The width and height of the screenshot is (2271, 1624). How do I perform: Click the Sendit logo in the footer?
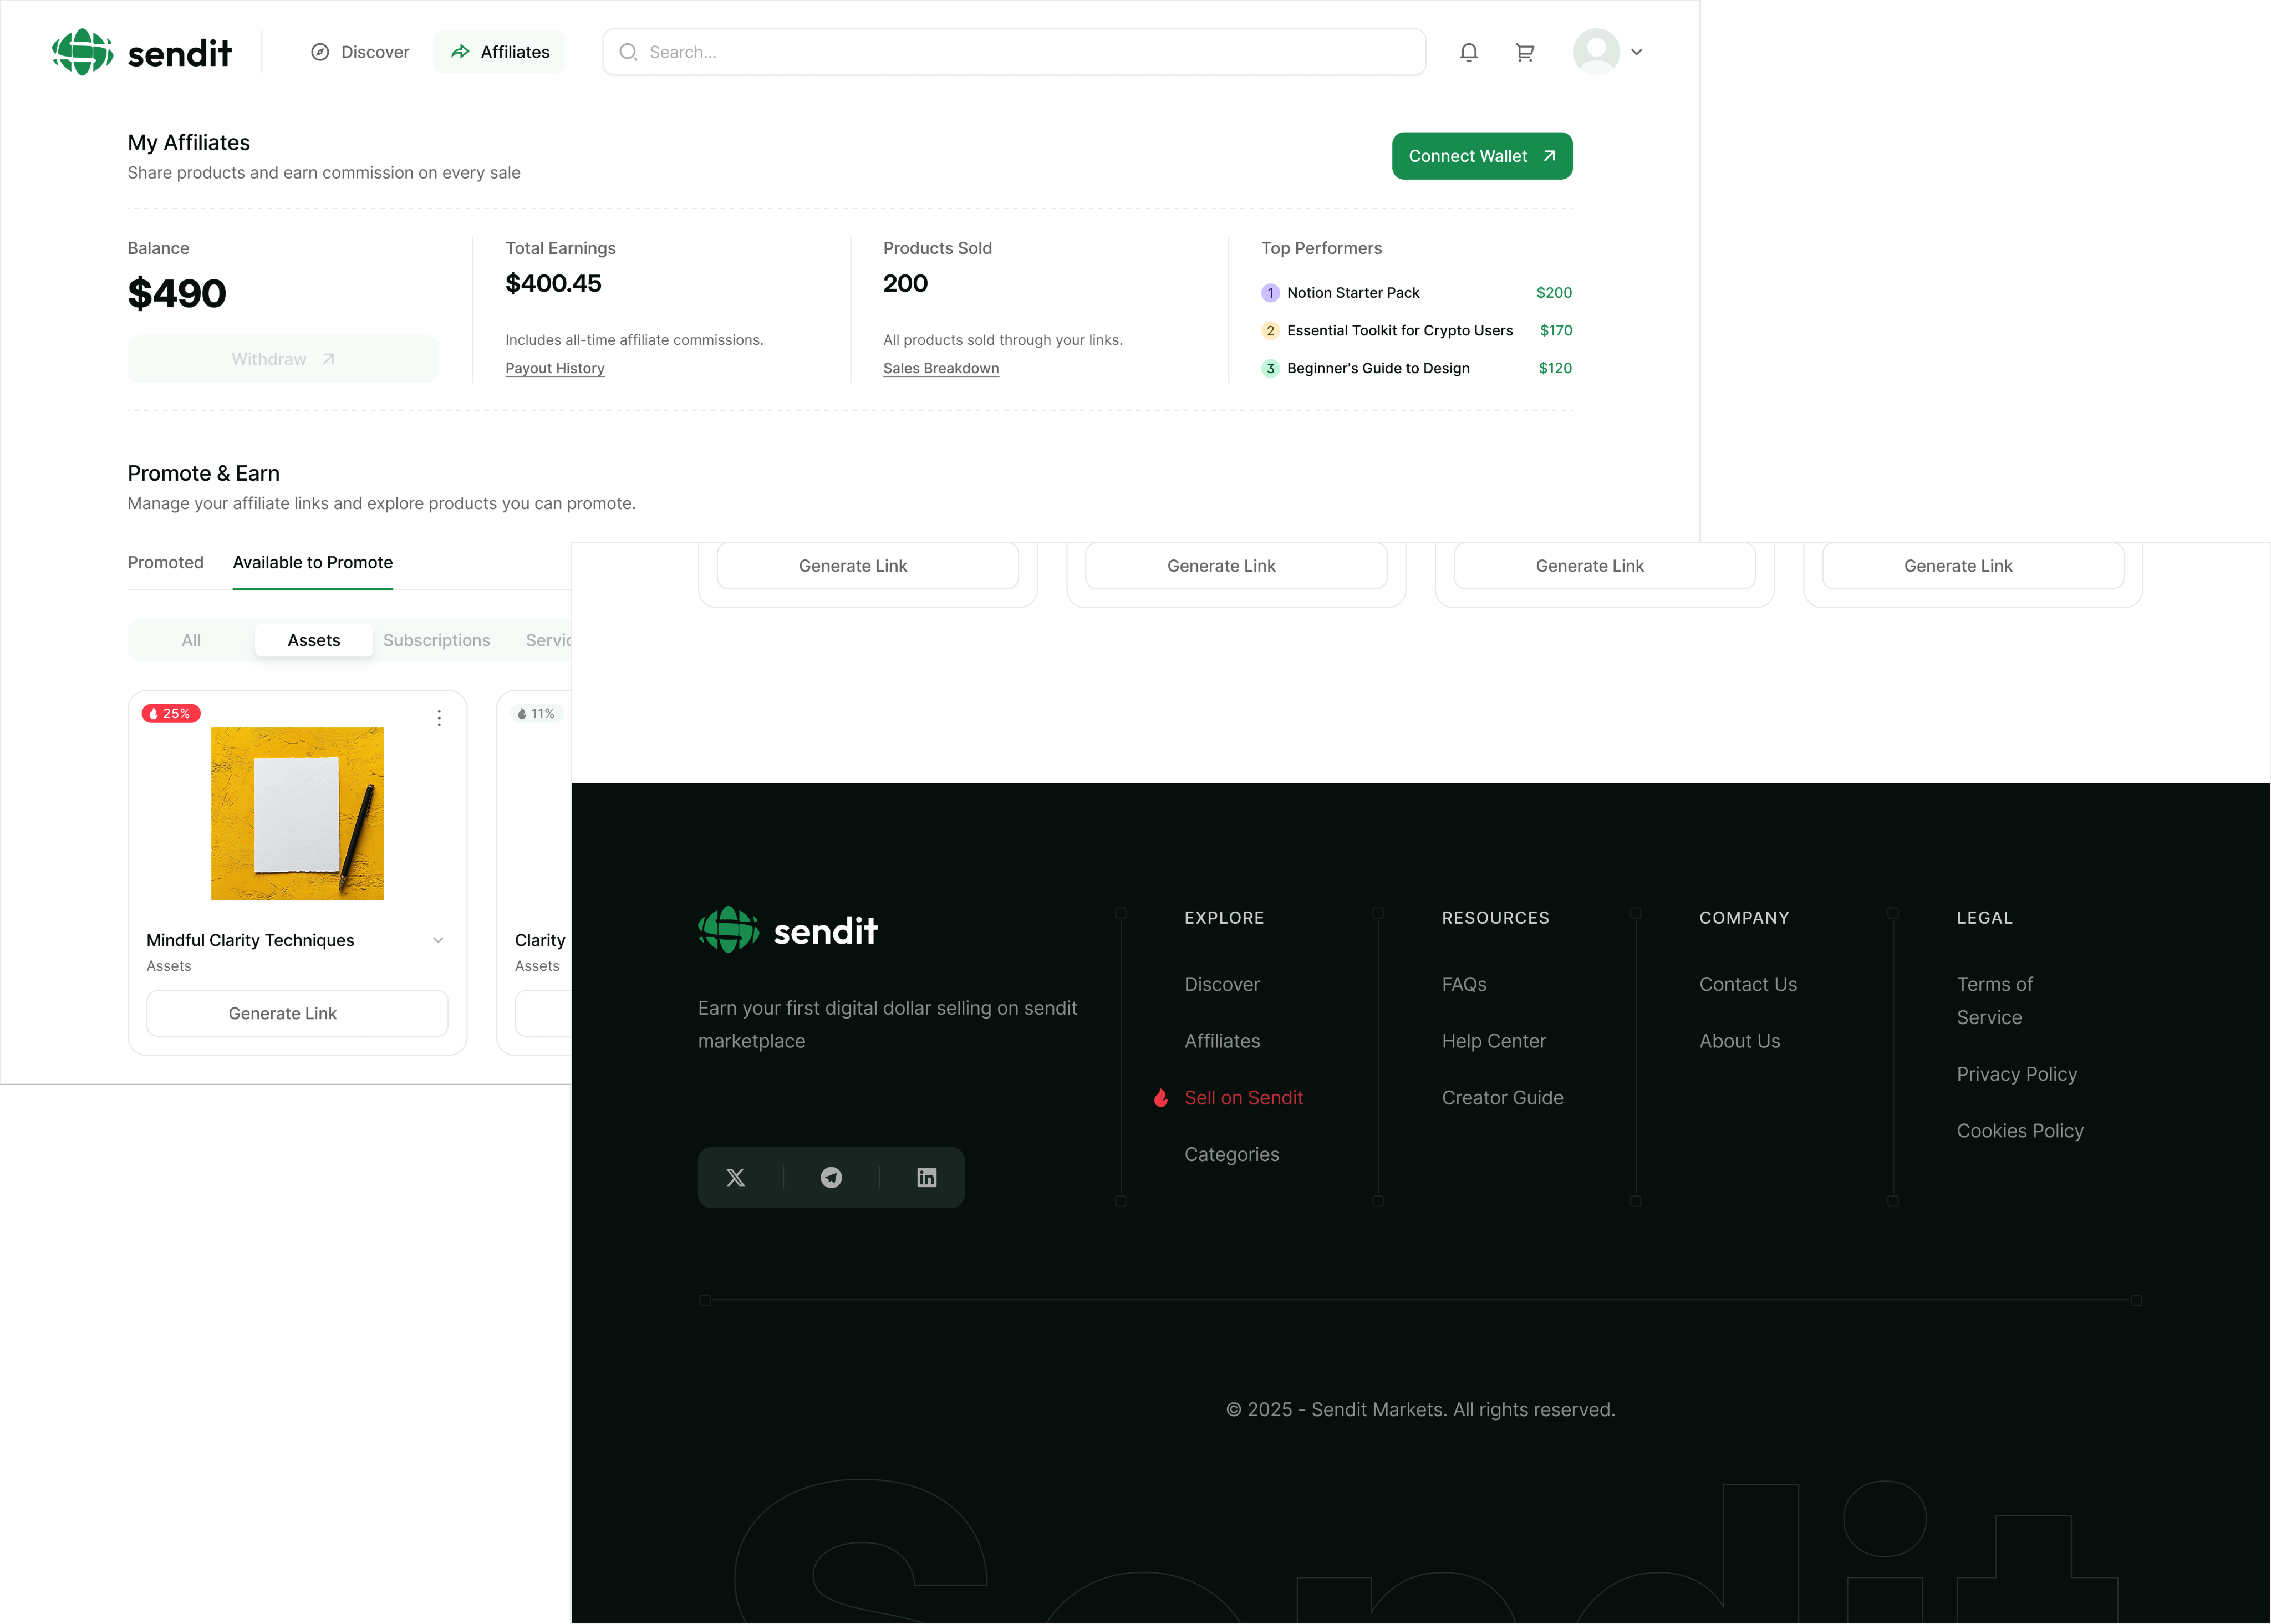[788, 930]
